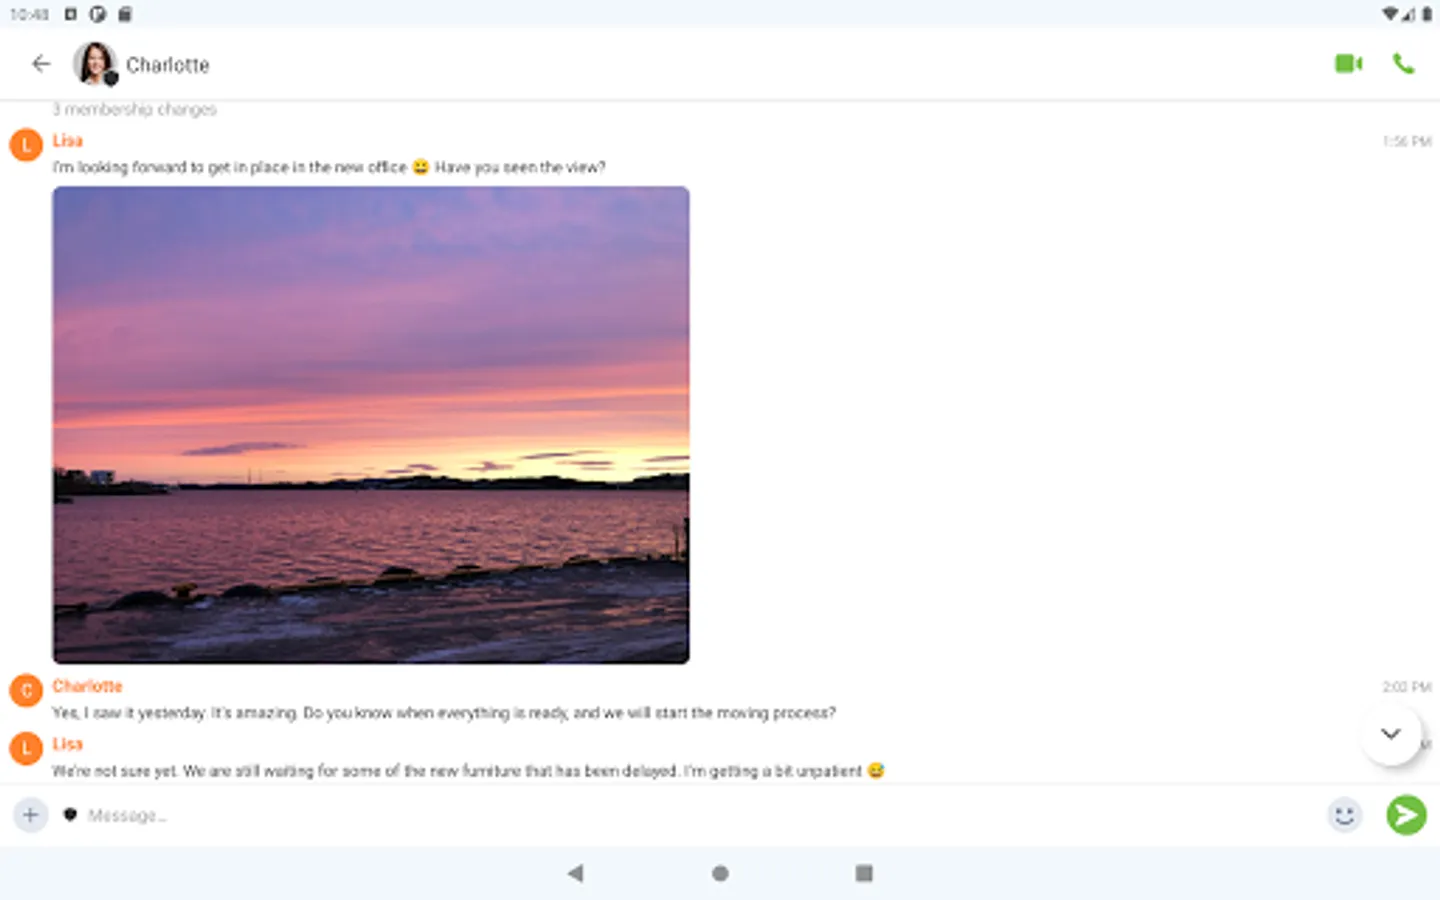Select Lisa's message about delayed furniture

468,771
